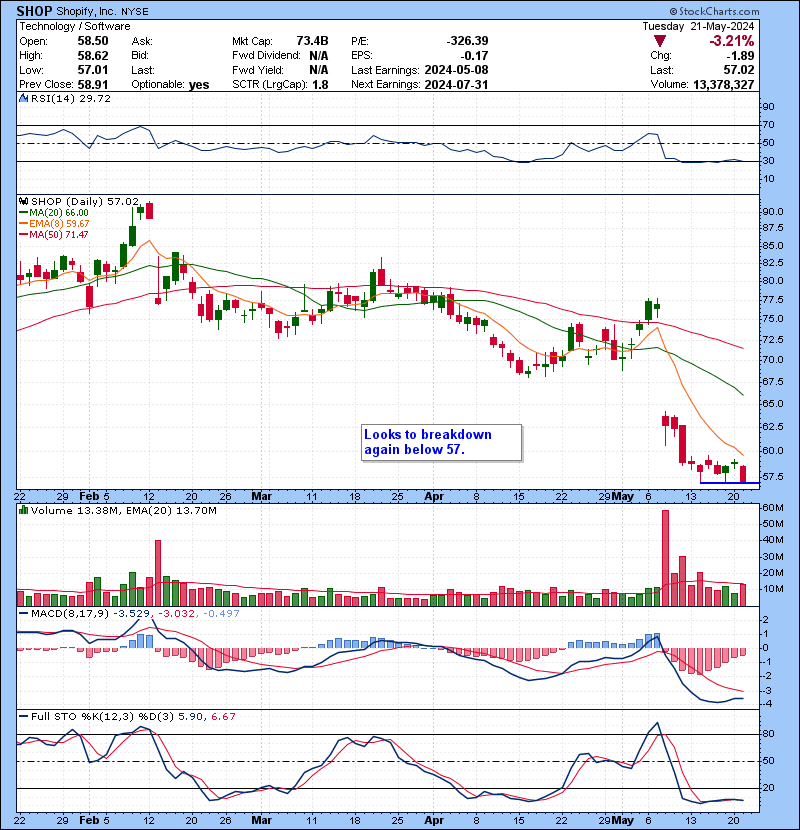Screen dimensions: 800x830
Task: Click the SHOP (Daily) 57.02 price legend
Action: (85, 202)
